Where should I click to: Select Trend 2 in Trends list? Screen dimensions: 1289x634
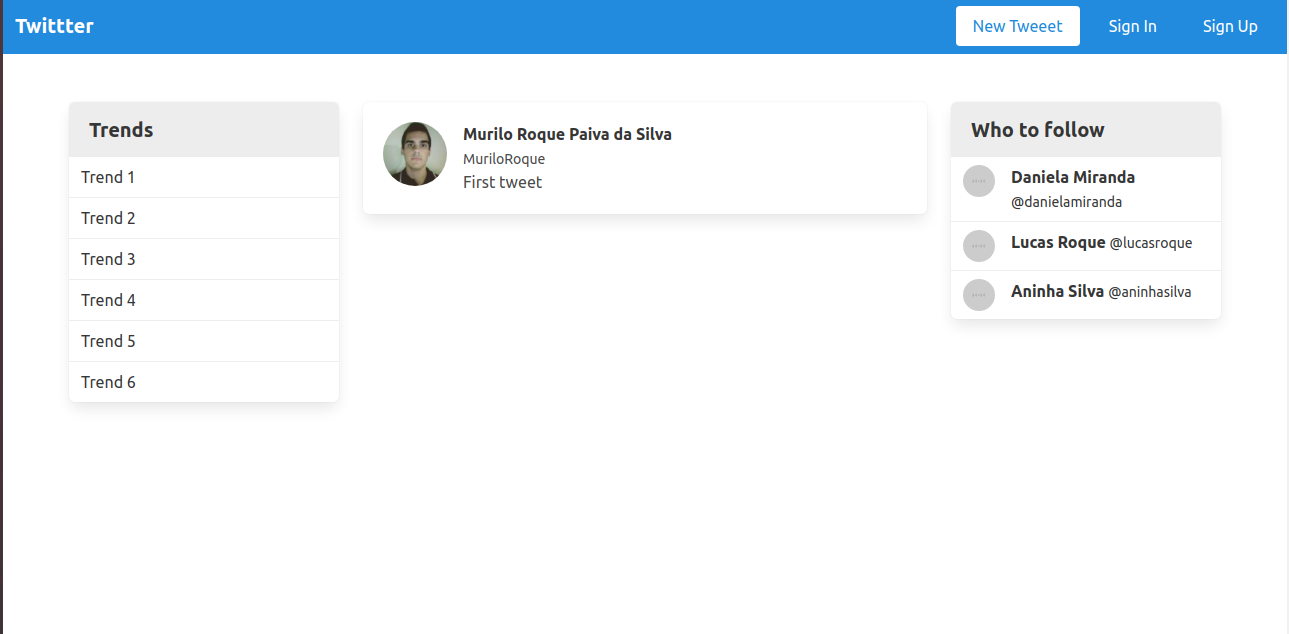pos(204,218)
